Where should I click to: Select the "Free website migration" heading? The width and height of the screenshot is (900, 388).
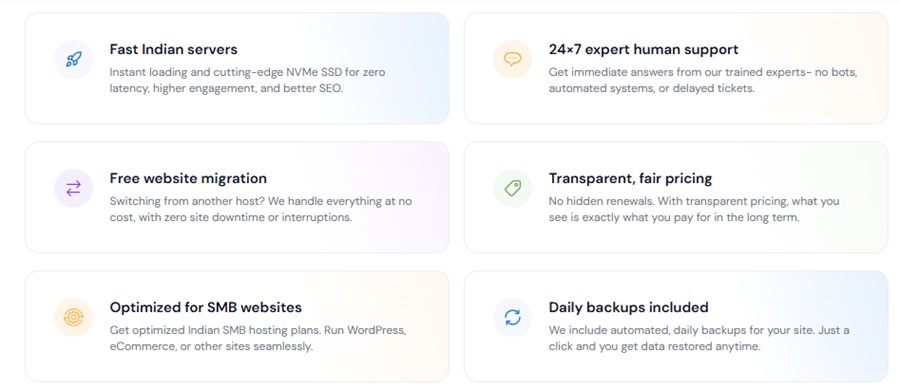pyautogui.click(x=188, y=179)
